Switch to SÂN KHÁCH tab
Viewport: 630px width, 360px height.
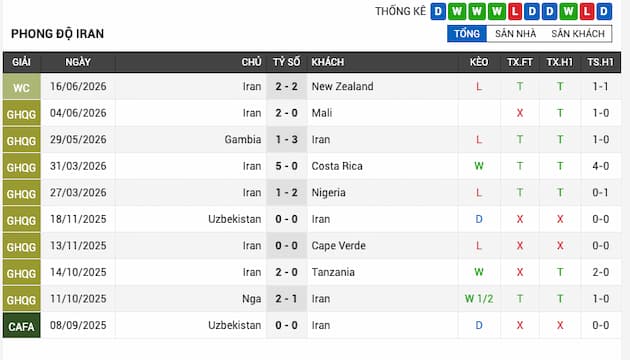(x=578, y=34)
